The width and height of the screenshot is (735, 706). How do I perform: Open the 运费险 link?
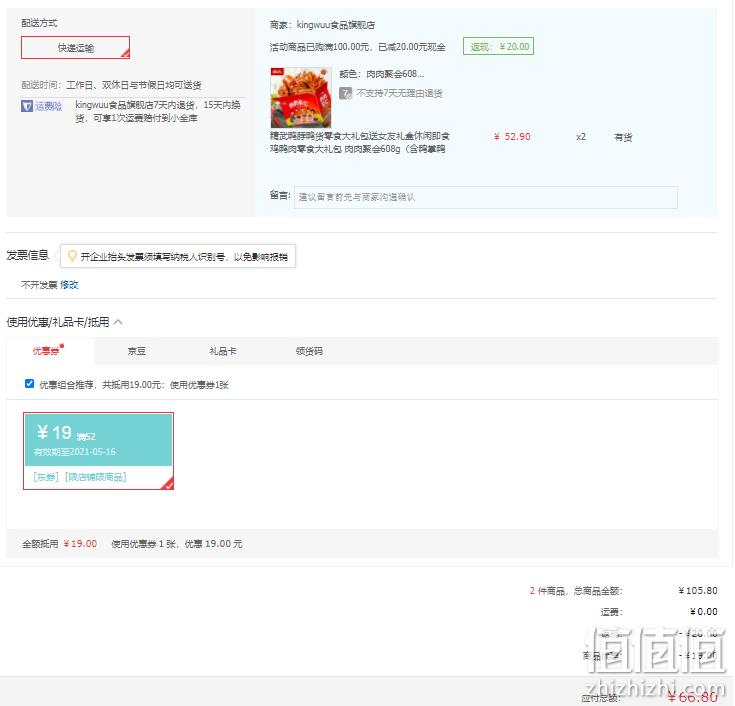click(x=48, y=106)
